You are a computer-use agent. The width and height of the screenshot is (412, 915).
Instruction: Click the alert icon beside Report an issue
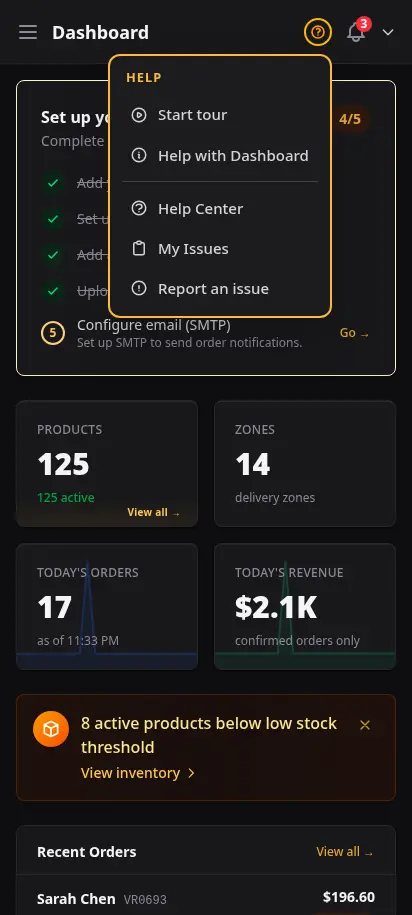139,288
